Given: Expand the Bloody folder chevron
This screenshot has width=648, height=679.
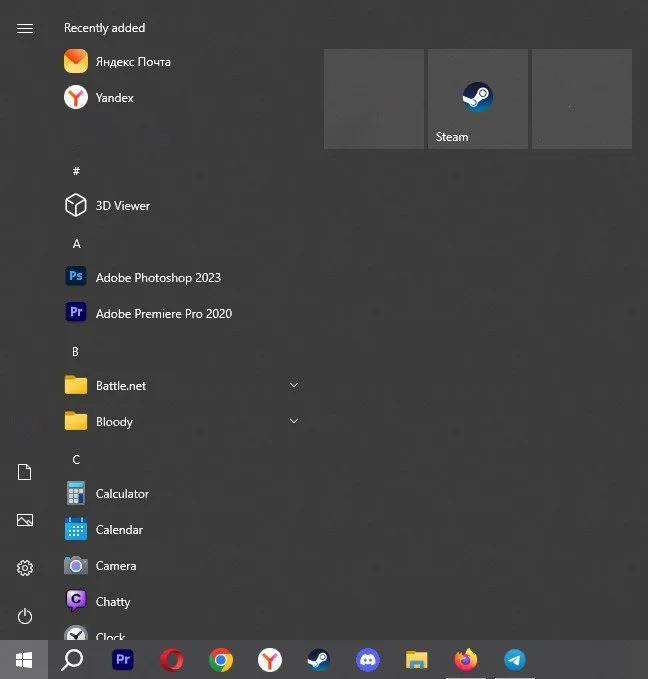Looking at the screenshot, I should [294, 421].
